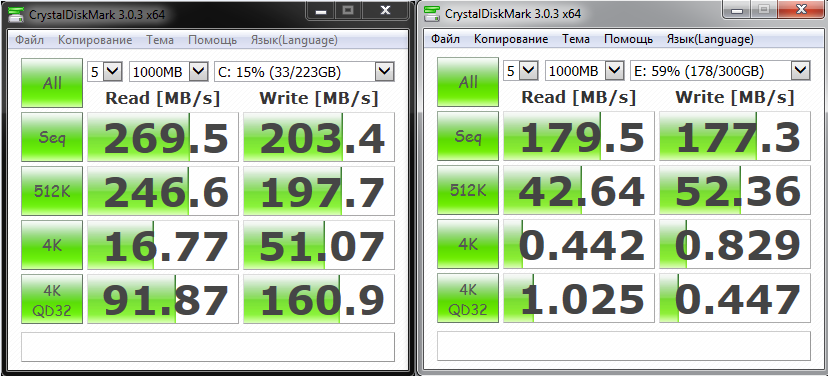Open Язык(Language) menu in the right window
Image resolution: width=828 pixels, height=376 pixels.
click(x=710, y=39)
